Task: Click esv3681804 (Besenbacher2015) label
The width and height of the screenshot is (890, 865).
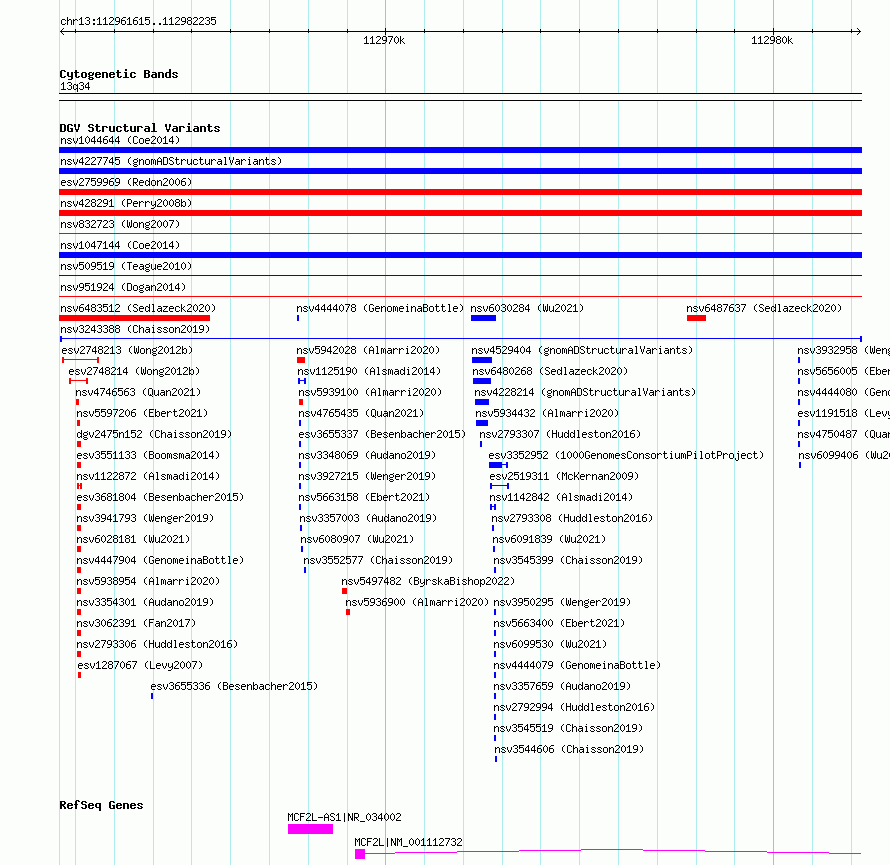Action: click(x=160, y=497)
